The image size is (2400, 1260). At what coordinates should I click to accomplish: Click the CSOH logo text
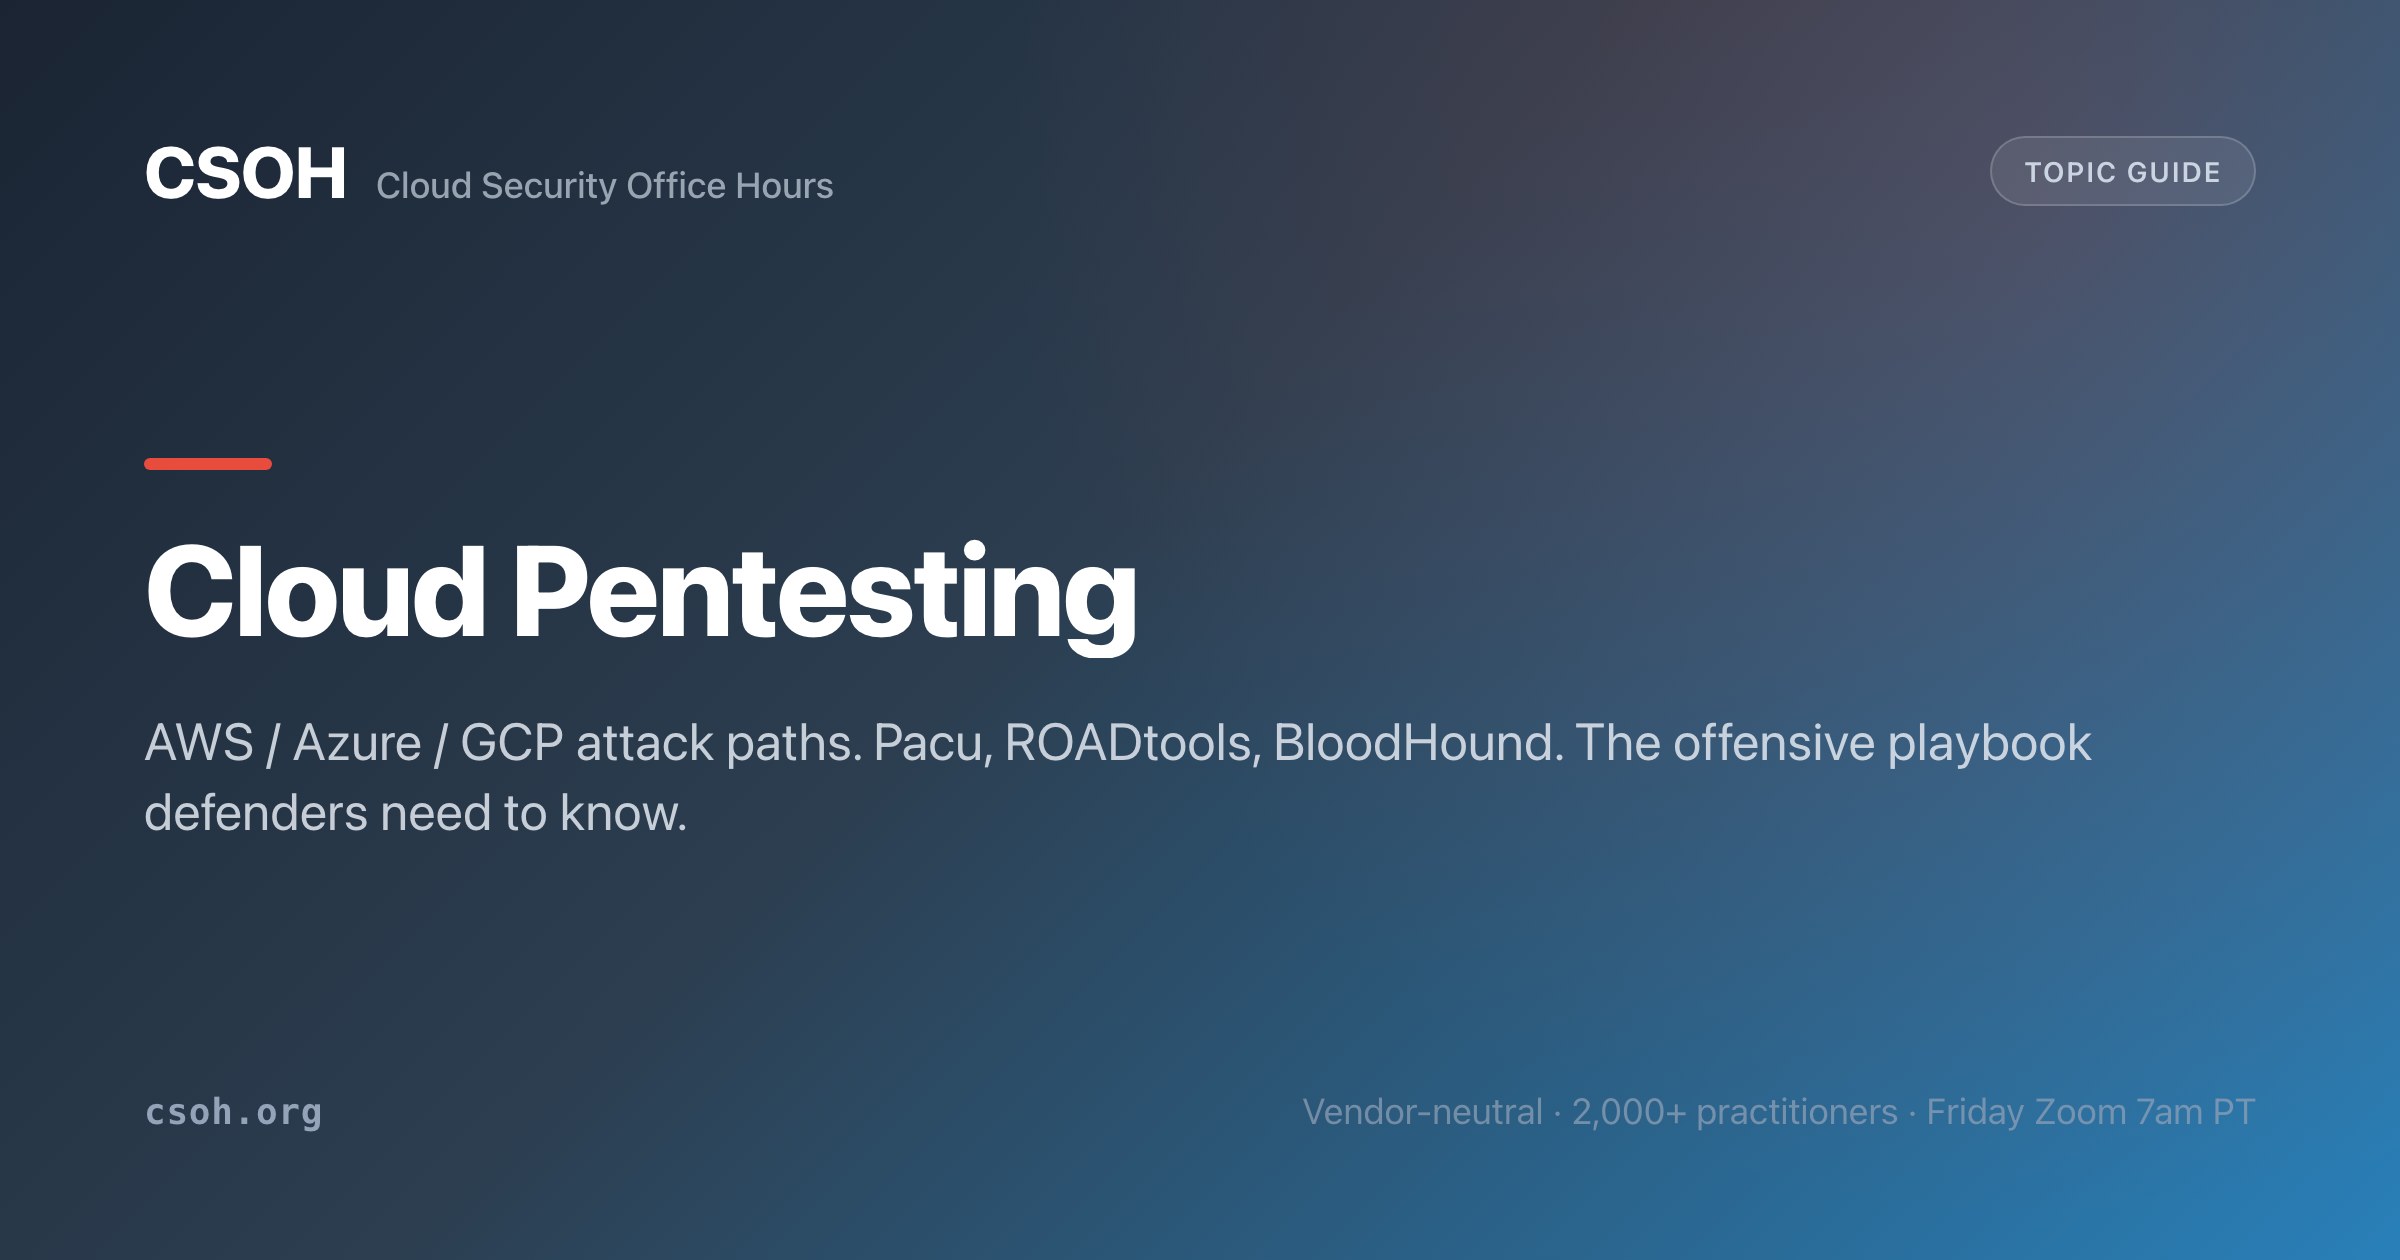coord(246,174)
